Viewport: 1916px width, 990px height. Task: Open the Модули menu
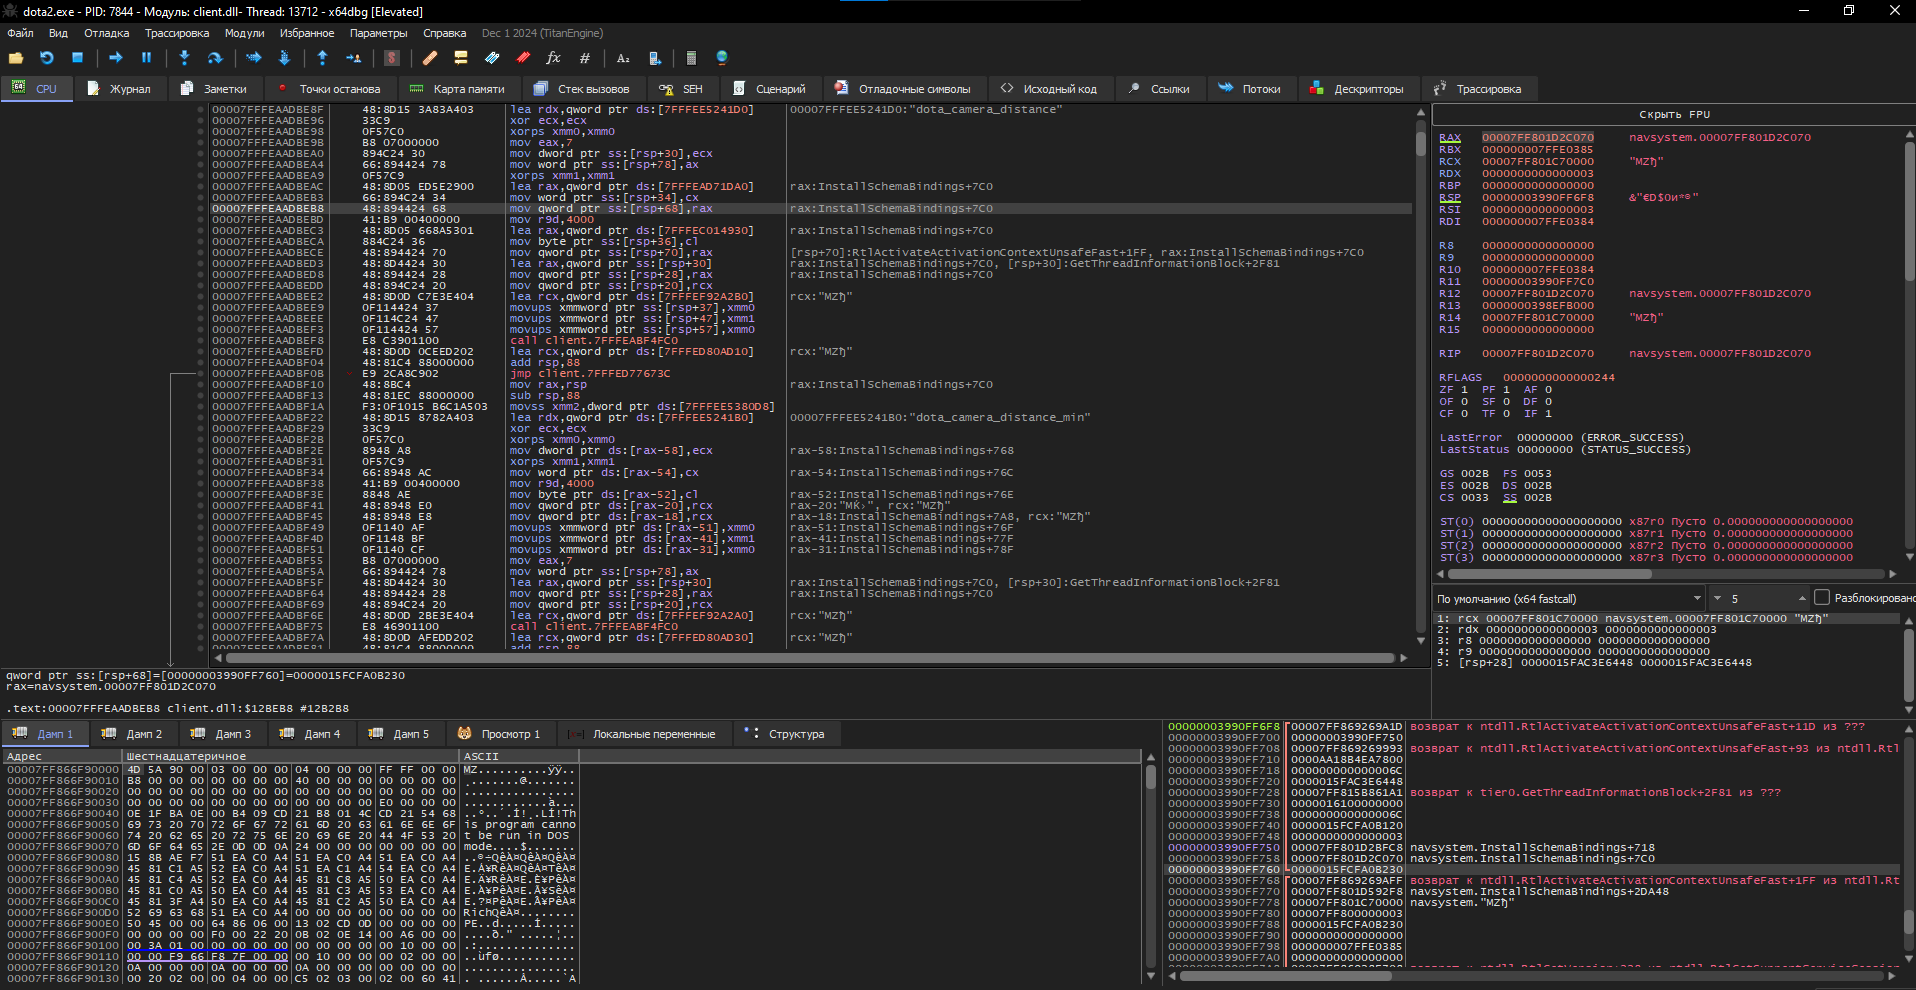coord(244,33)
